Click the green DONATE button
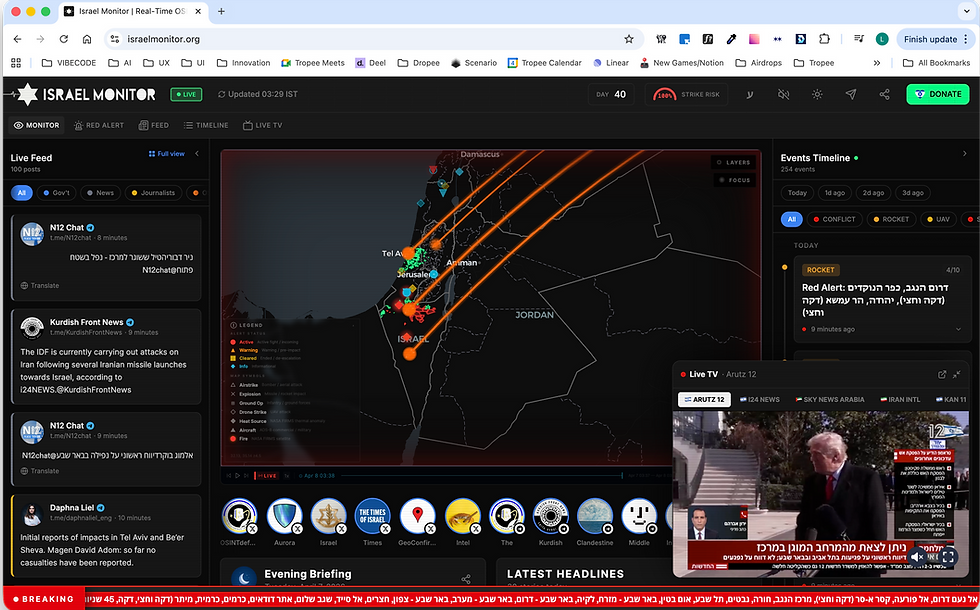The height and width of the screenshot is (610, 980). [x=938, y=94]
